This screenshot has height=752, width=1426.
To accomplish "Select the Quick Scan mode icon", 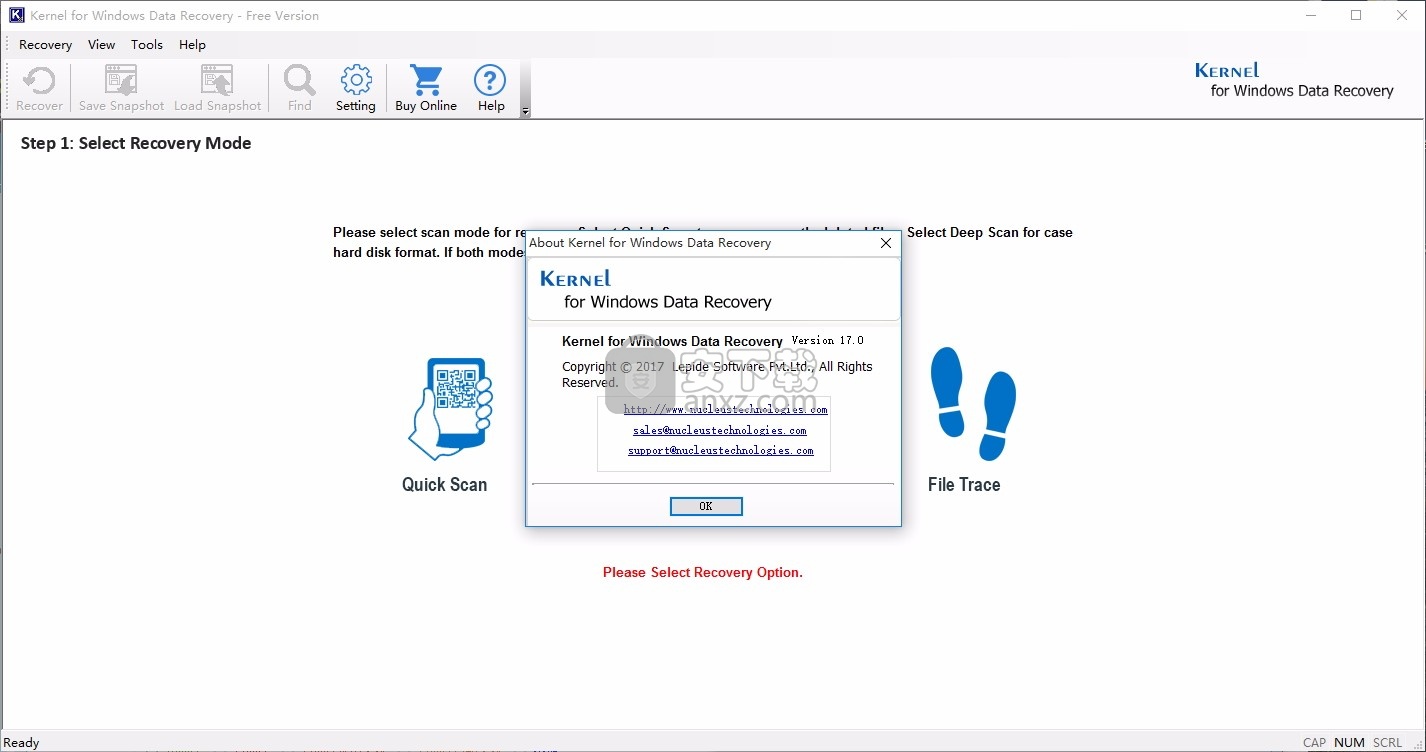I will pyautogui.click(x=450, y=409).
